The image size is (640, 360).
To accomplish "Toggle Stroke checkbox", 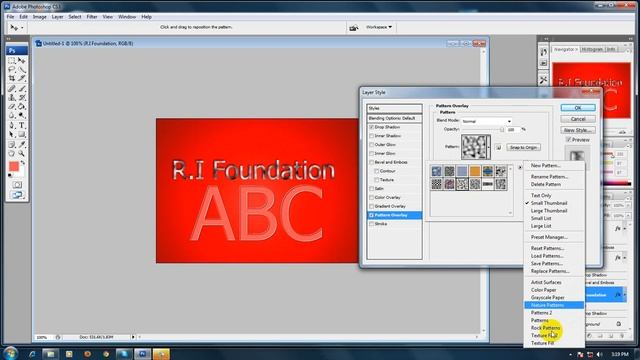I will tap(371, 224).
